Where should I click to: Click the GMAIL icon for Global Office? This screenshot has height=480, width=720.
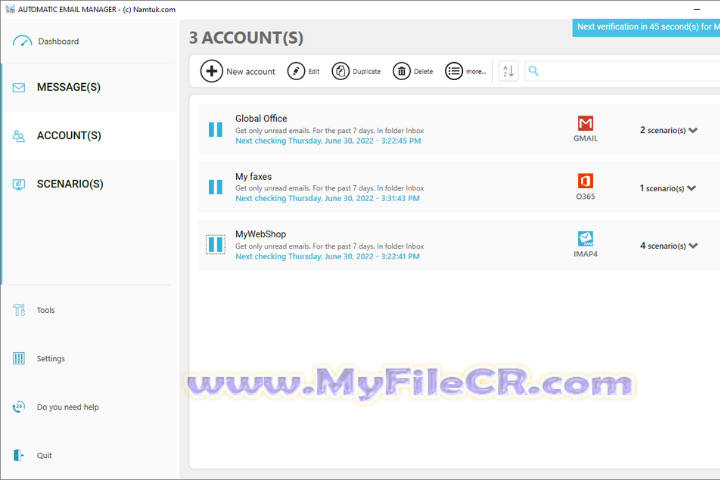coord(585,123)
